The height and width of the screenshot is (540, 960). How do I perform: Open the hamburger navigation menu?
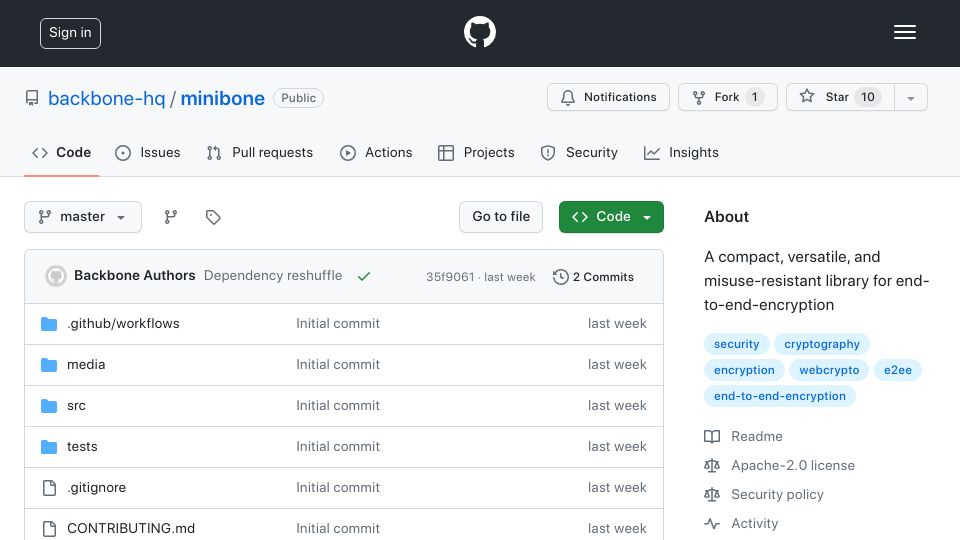(904, 32)
